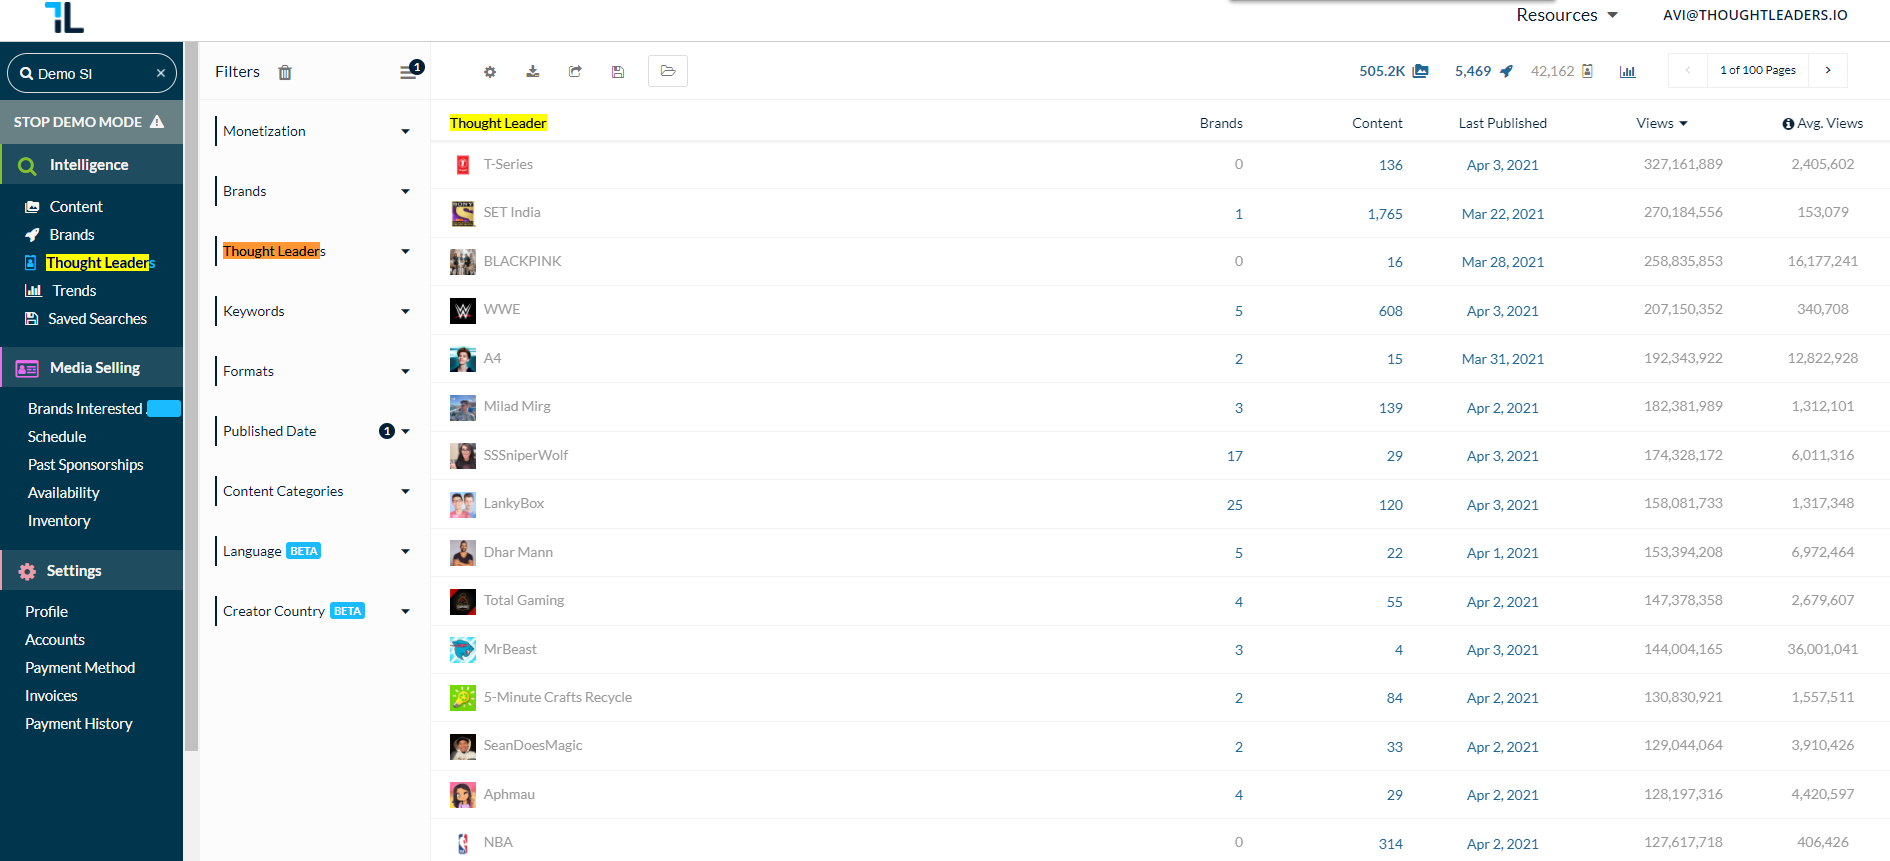Toggle the filter list icon with badge
The height and width of the screenshot is (861, 1890).
pyautogui.click(x=410, y=71)
